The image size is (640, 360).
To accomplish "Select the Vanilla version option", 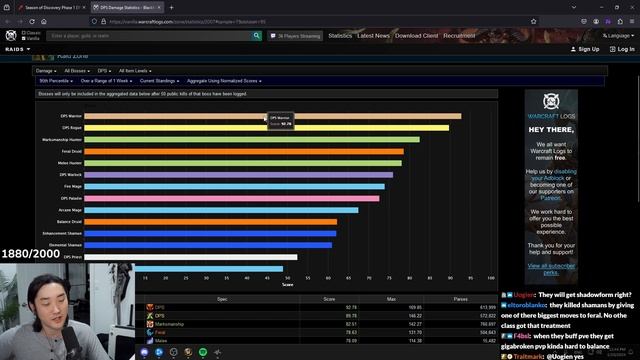I will click(x=31, y=38).
